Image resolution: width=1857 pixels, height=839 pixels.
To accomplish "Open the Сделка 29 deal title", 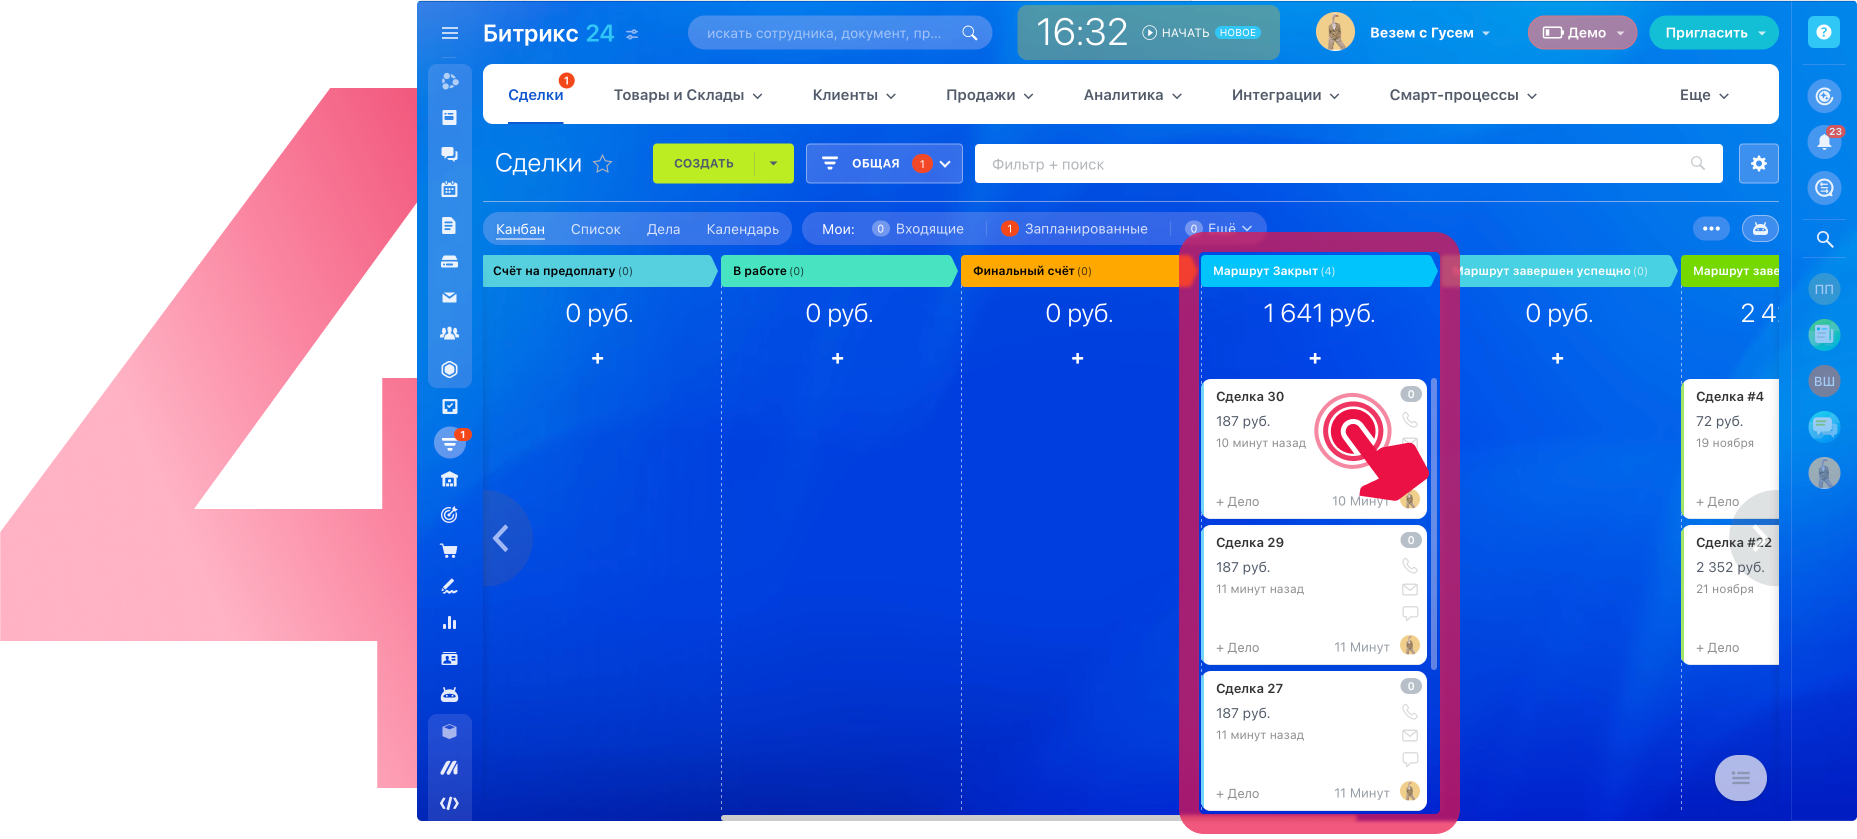I will pos(1250,543).
